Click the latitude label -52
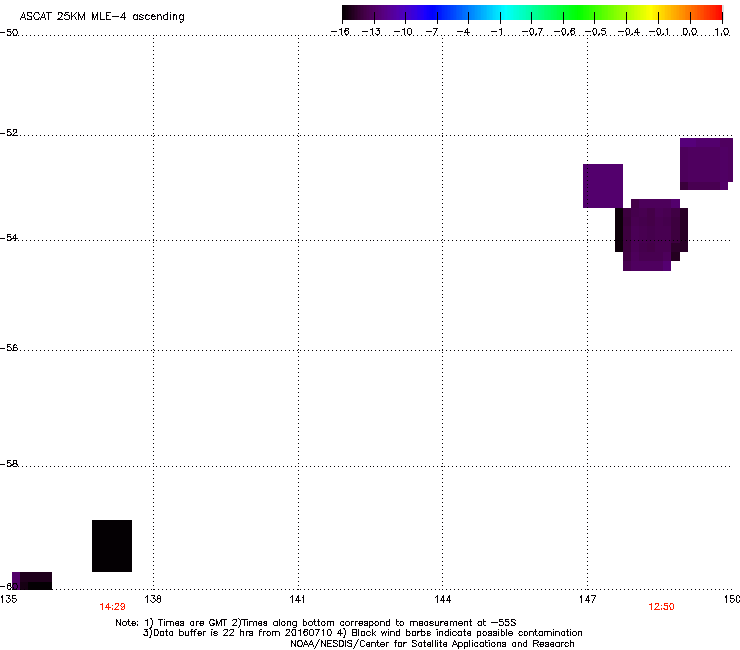This screenshot has width=740, height=650. point(9,133)
